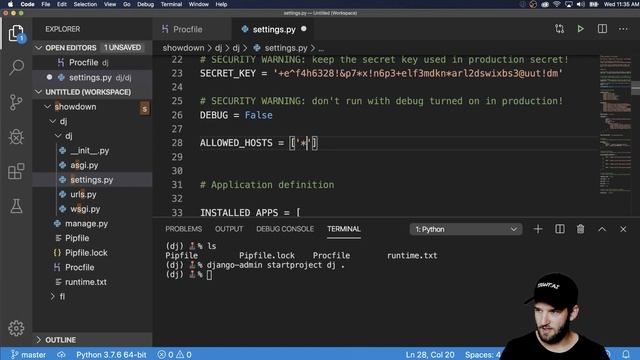This screenshot has width=640, height=360.
Task: Switch to the PROBLEMS panel tab
Action: pyautogui.click(x=183, y=229)
